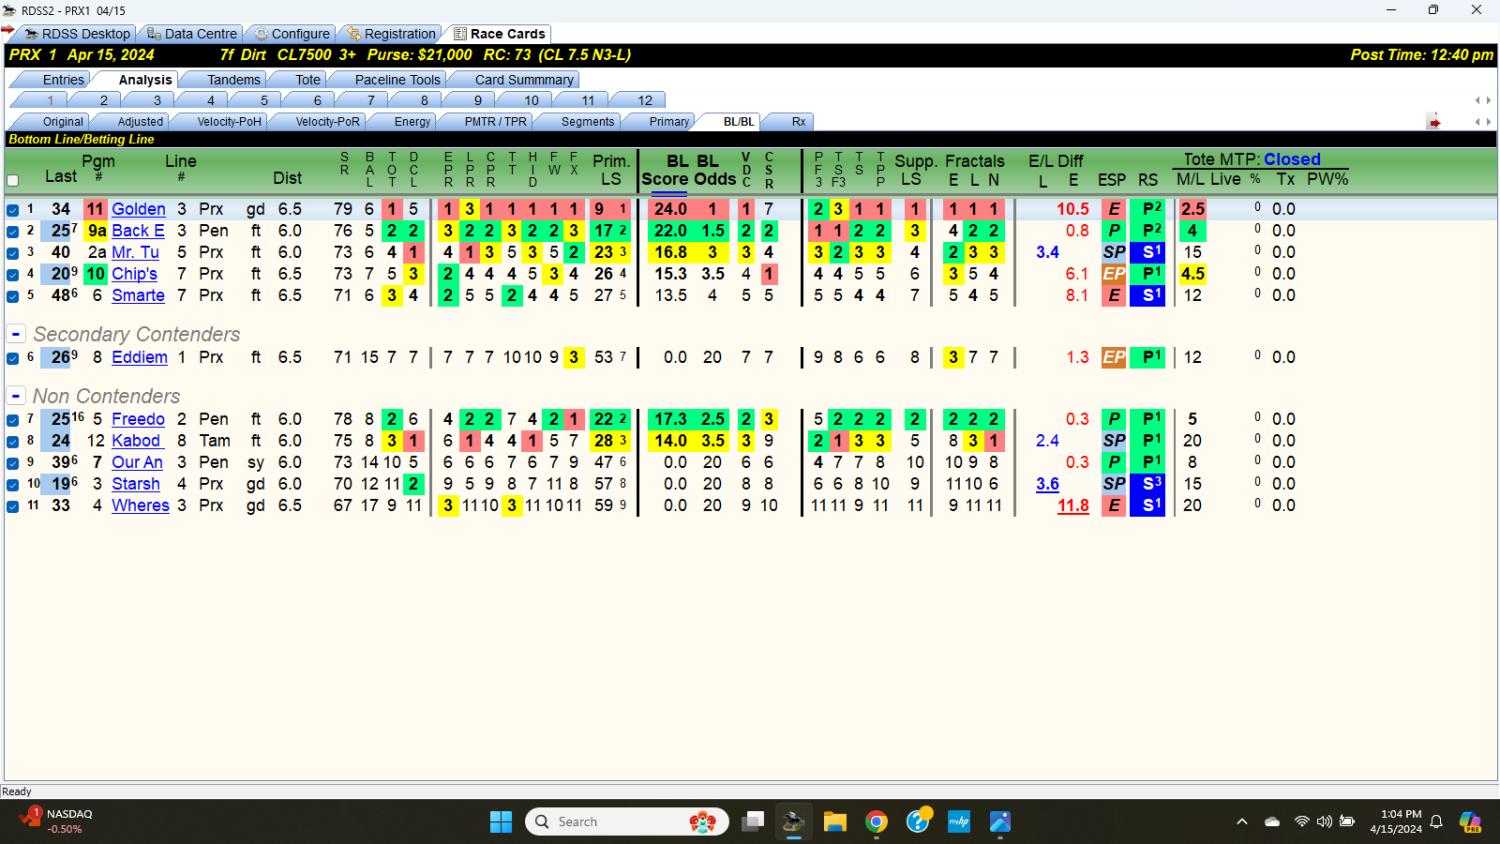Image resolution: width=1500 pixels, height=844 pixels.
Task: Click the BL Score column header
Action: point(665,170)
